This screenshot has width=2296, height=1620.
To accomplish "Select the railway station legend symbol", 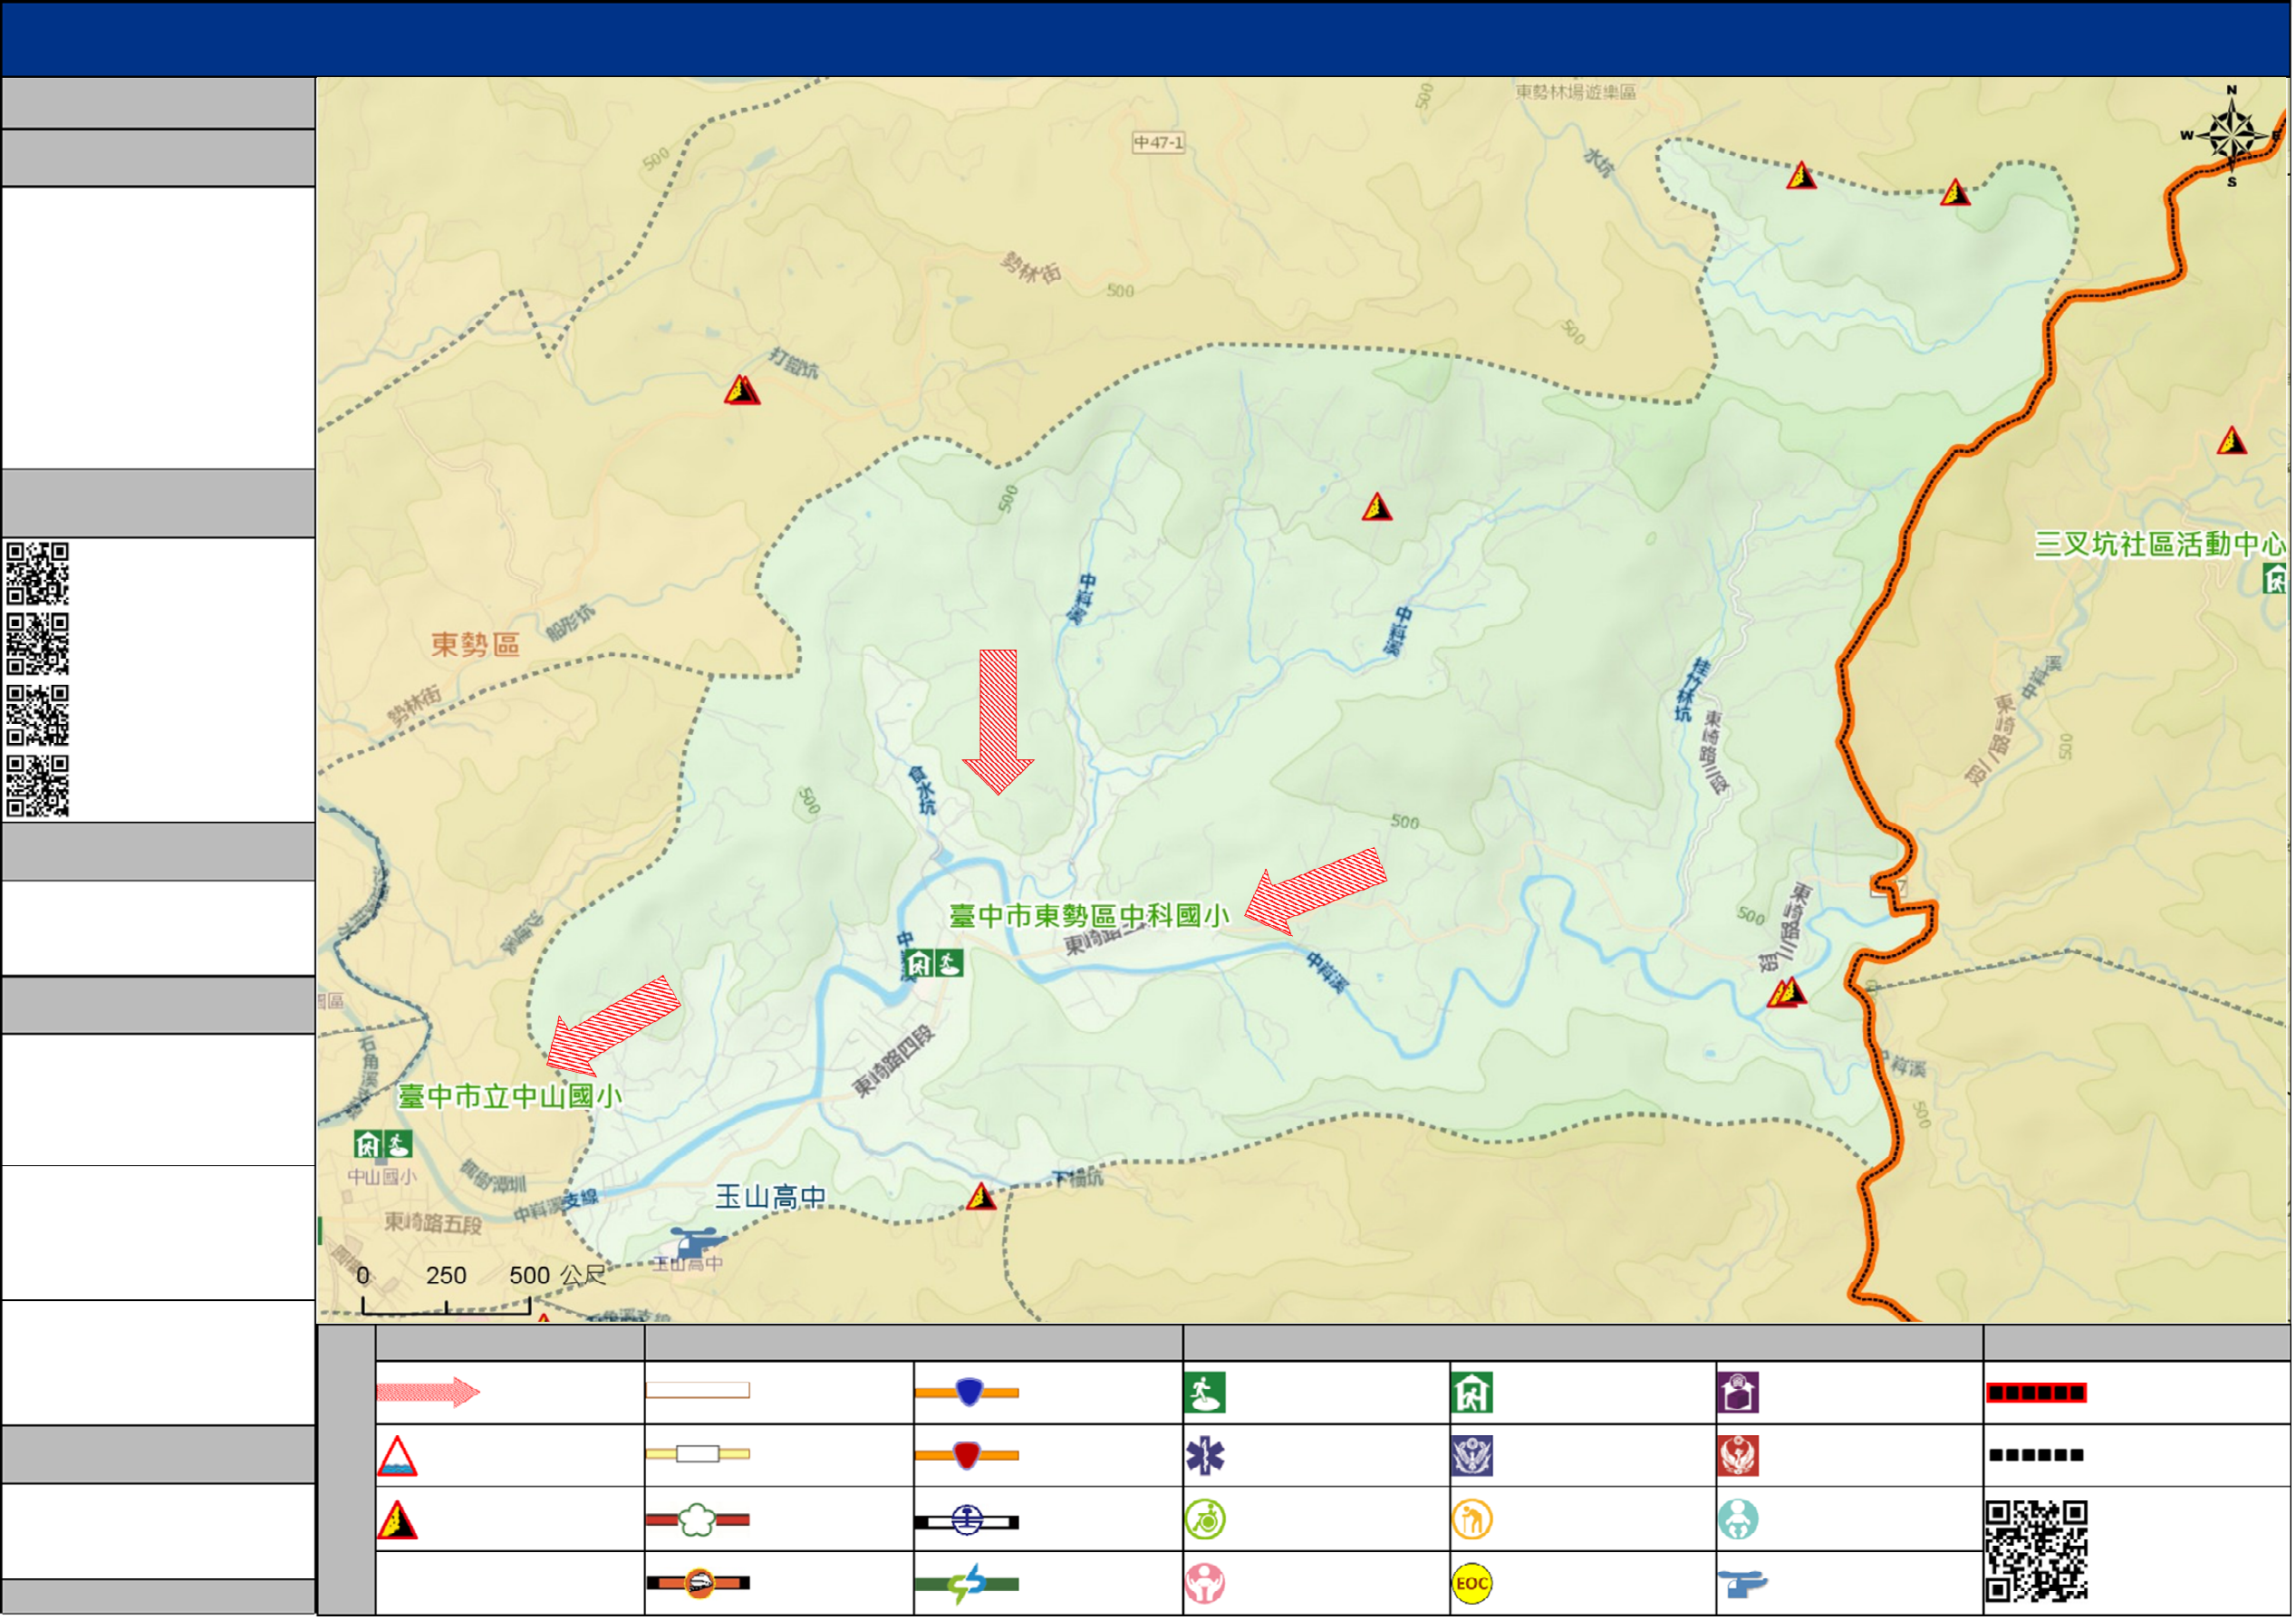I will [967, 1522].
